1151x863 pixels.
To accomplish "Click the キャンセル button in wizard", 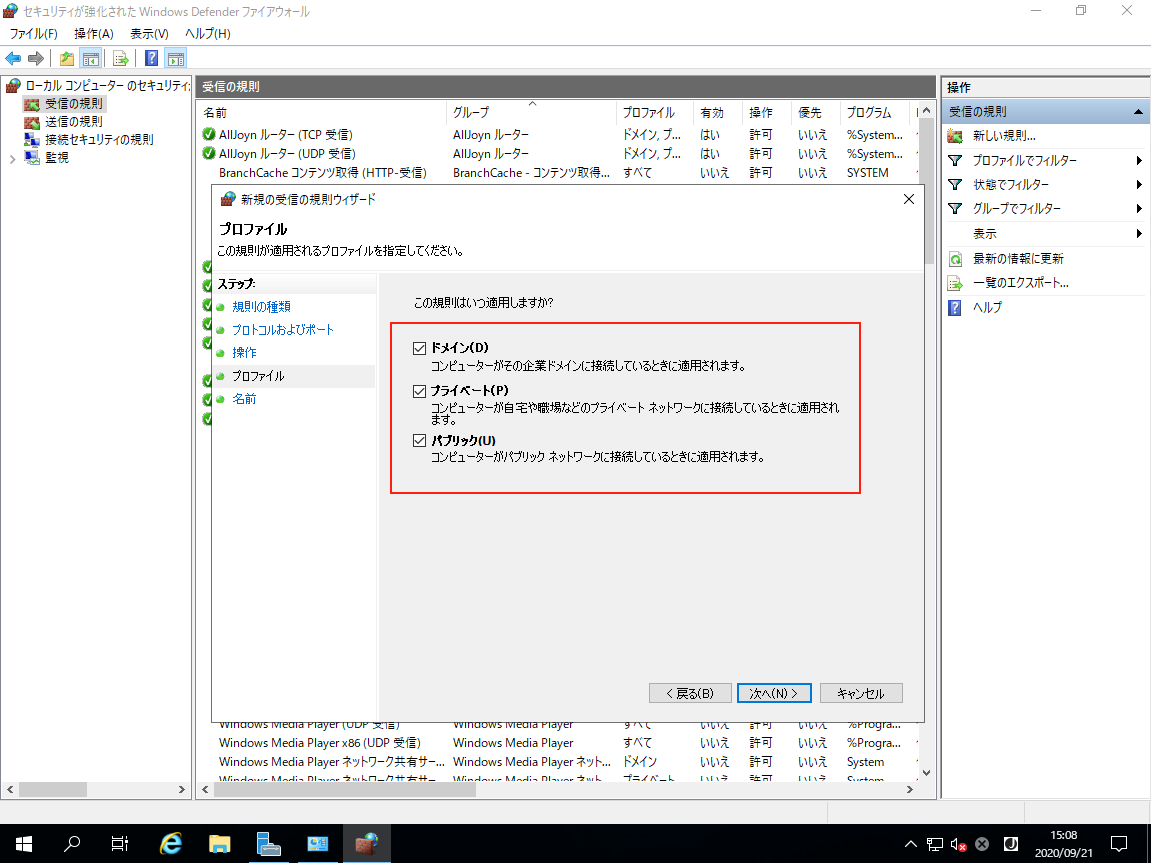I will (861, 693).
